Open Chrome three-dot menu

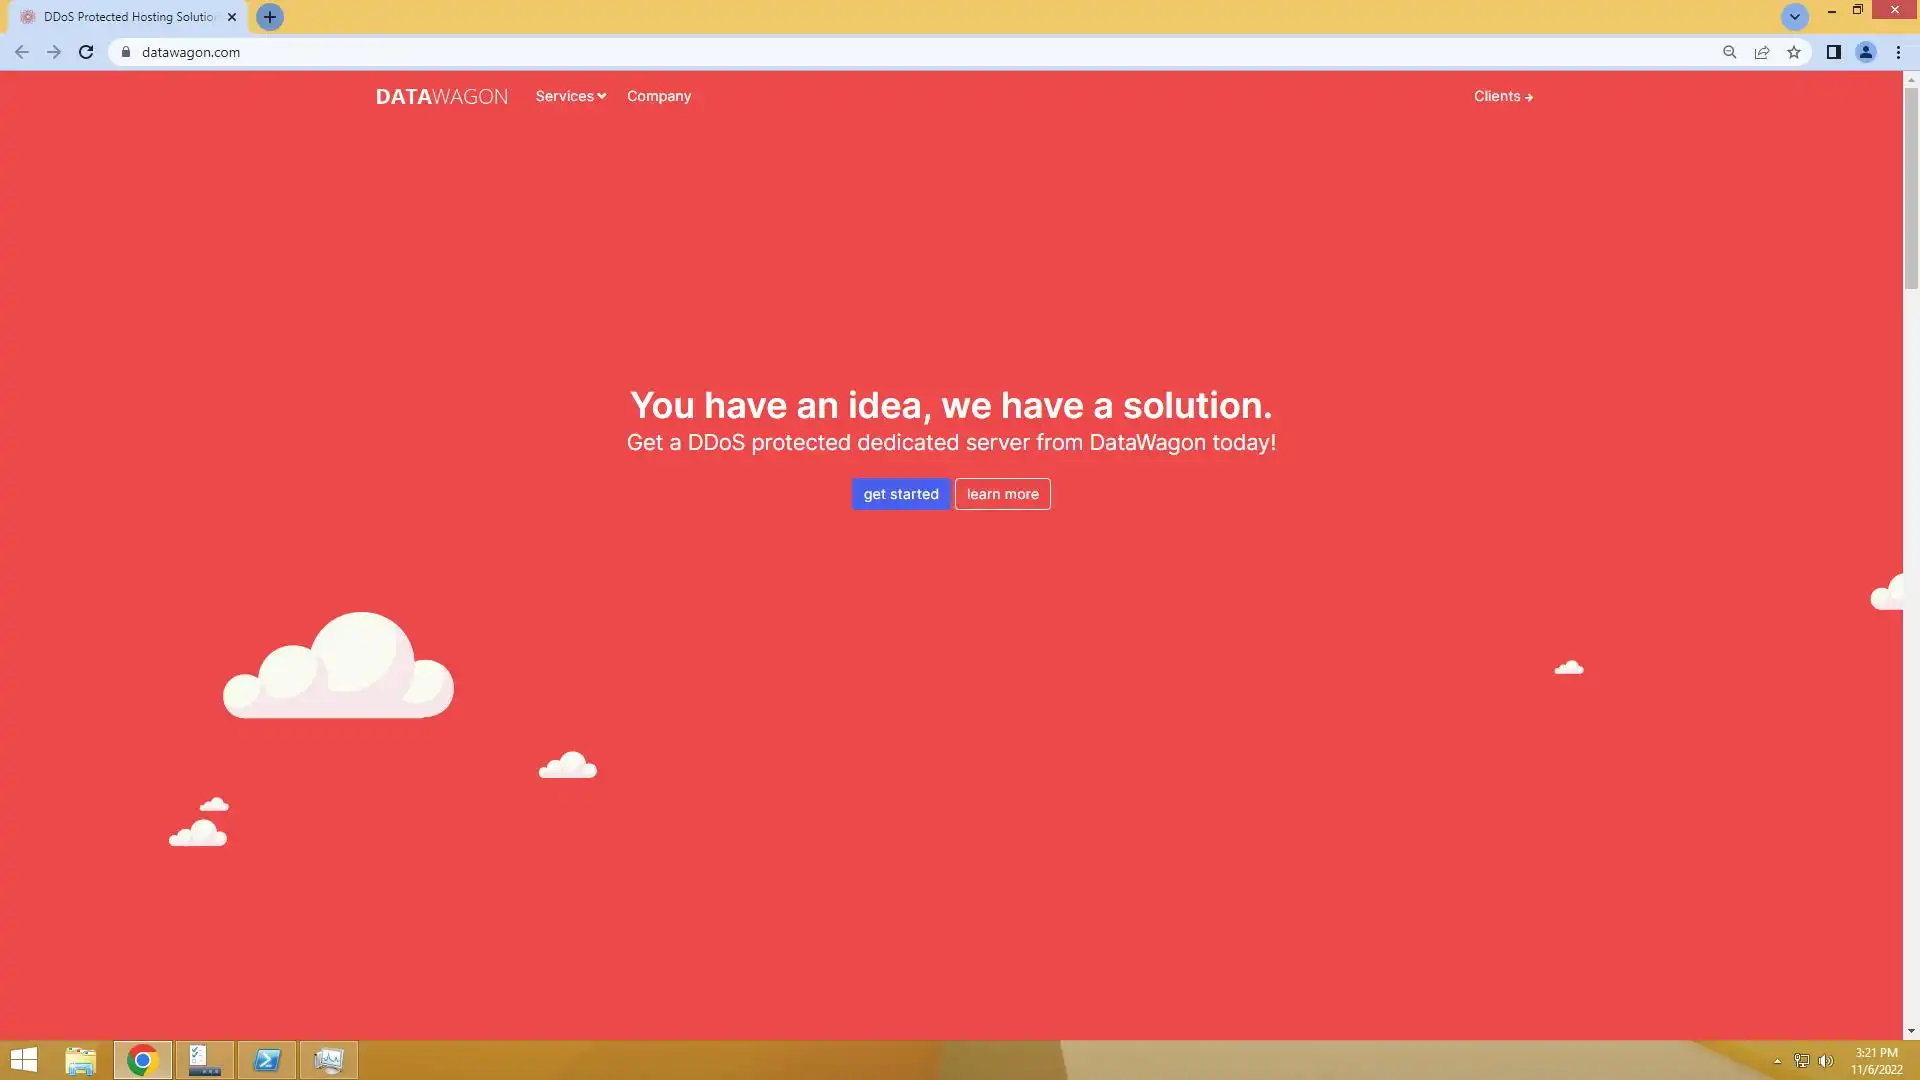pyautogui.click(x=1898, y=52)
